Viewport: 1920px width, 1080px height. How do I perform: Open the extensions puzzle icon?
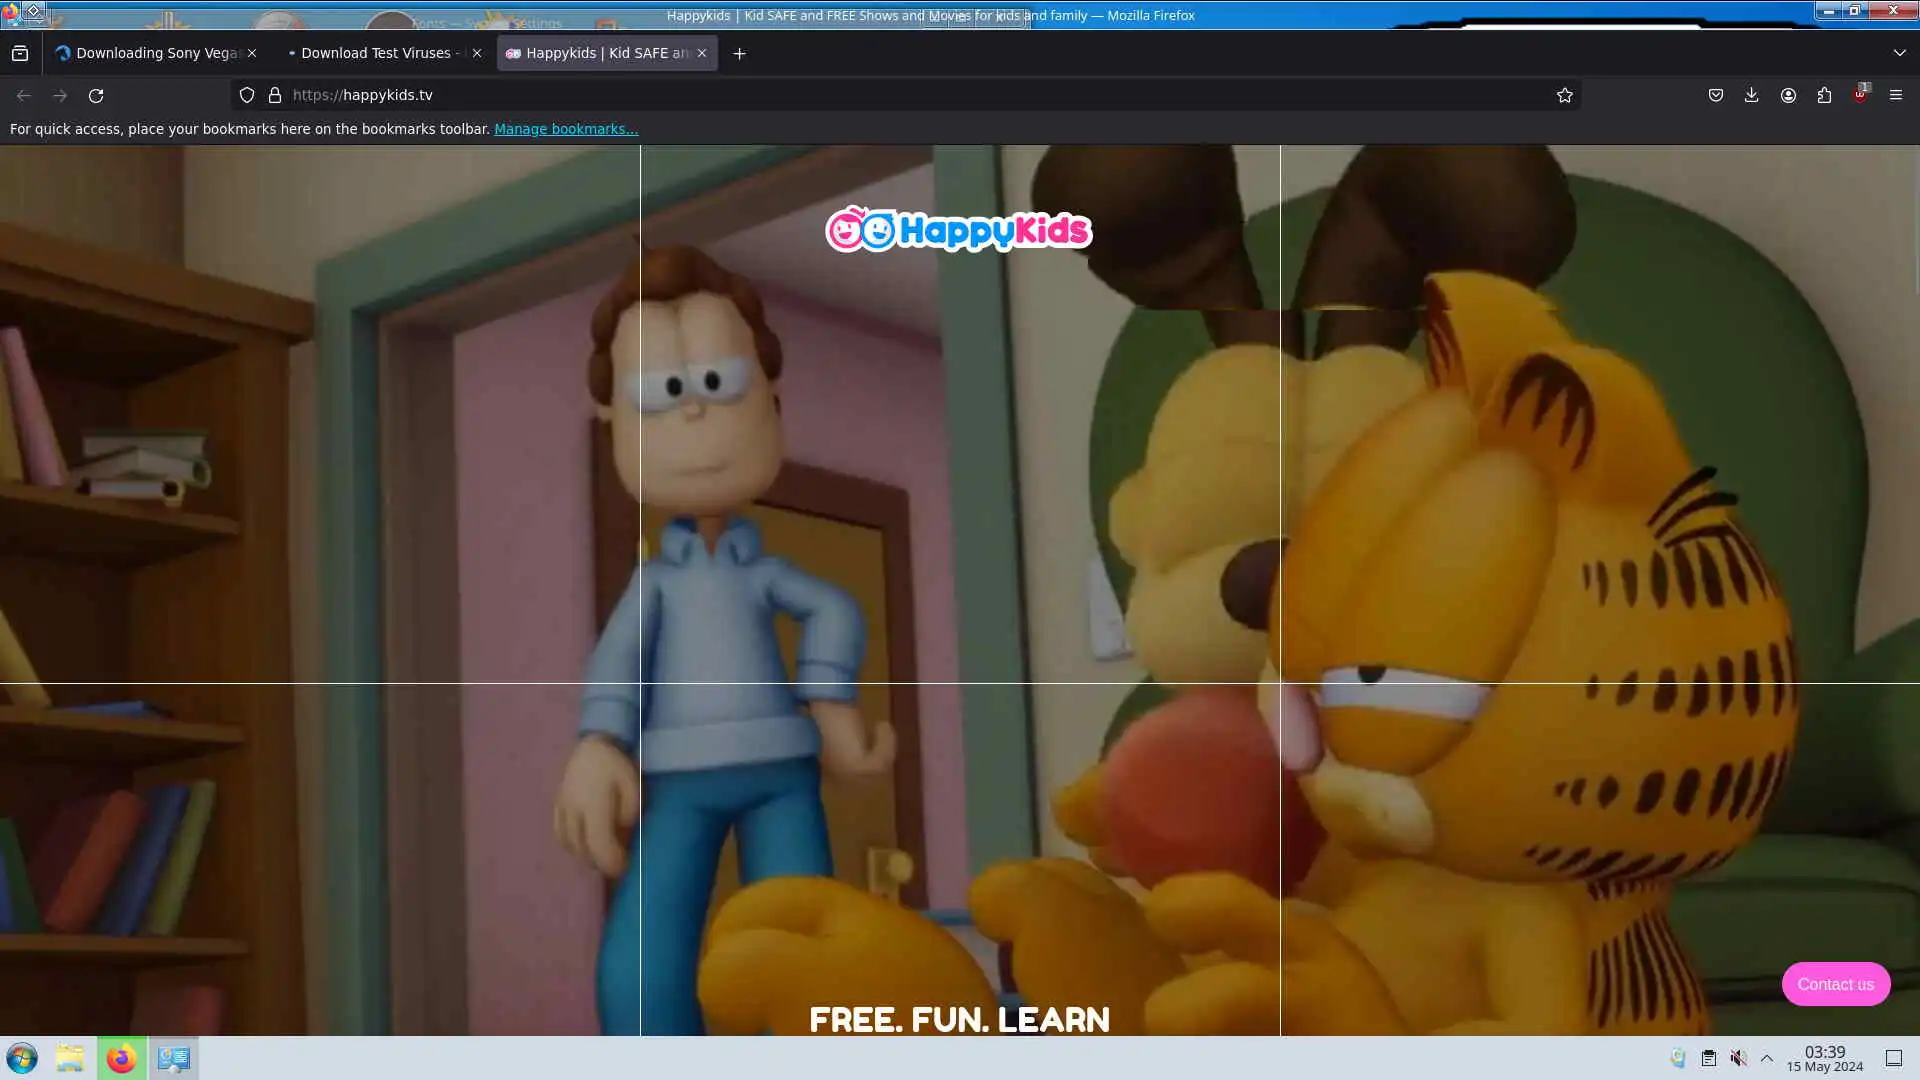click(x=1824, y=95)
